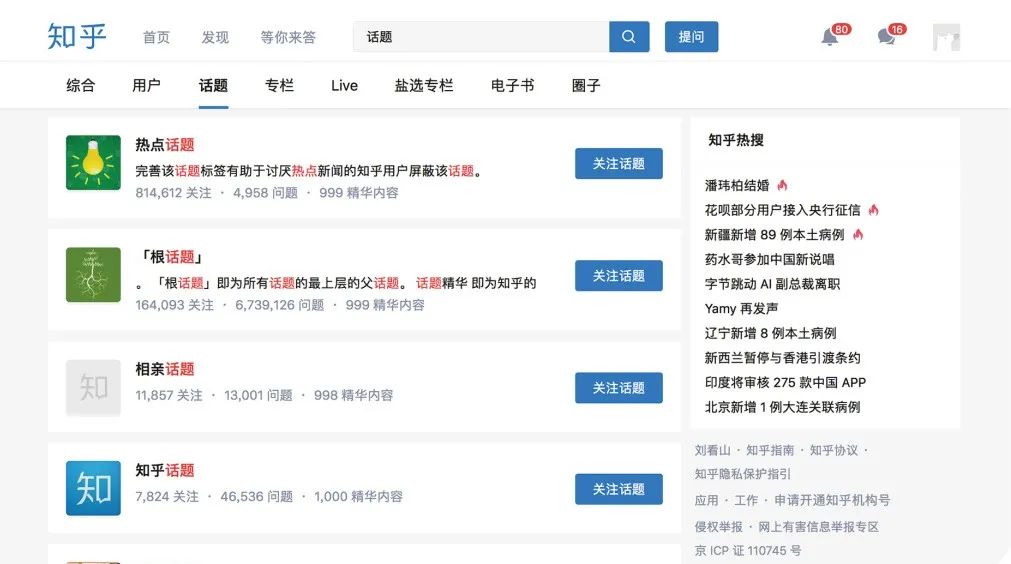This screenshot has width=1011, height=564.
Task: Open hot search 北京新增 1 例大连关联病例
Action: click(x=783, y=407)
